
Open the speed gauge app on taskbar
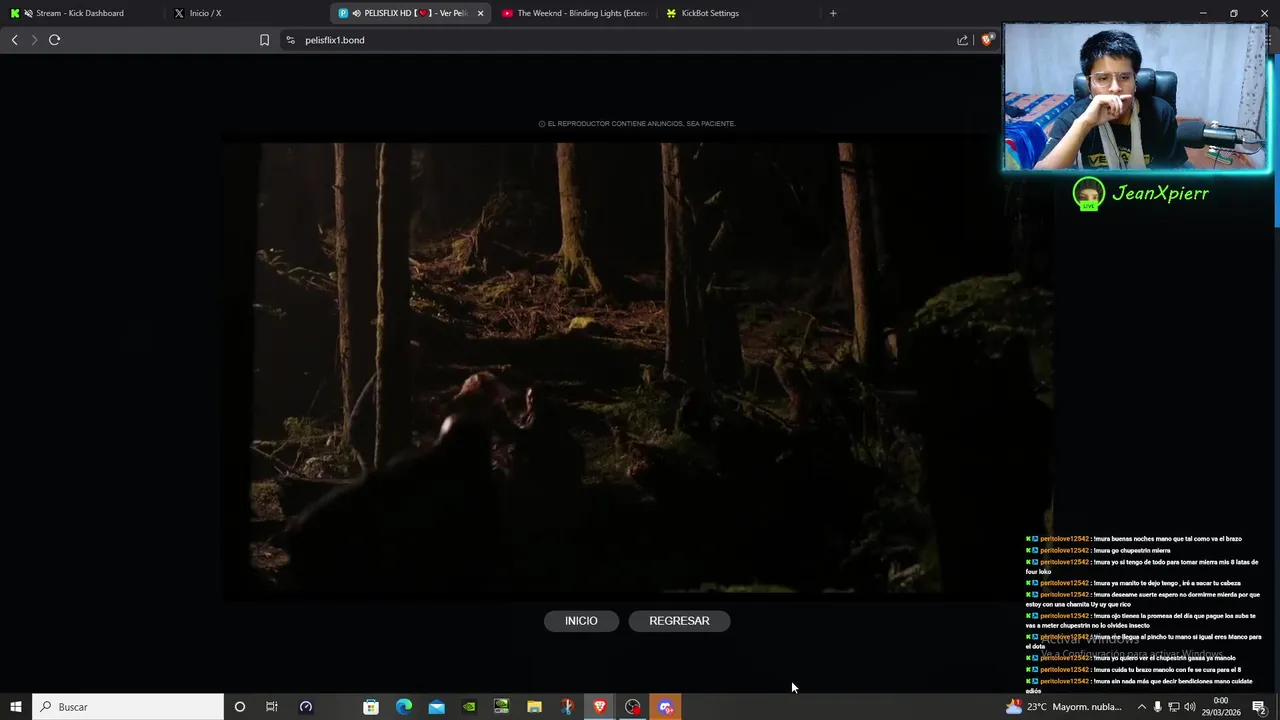[306, 707]
